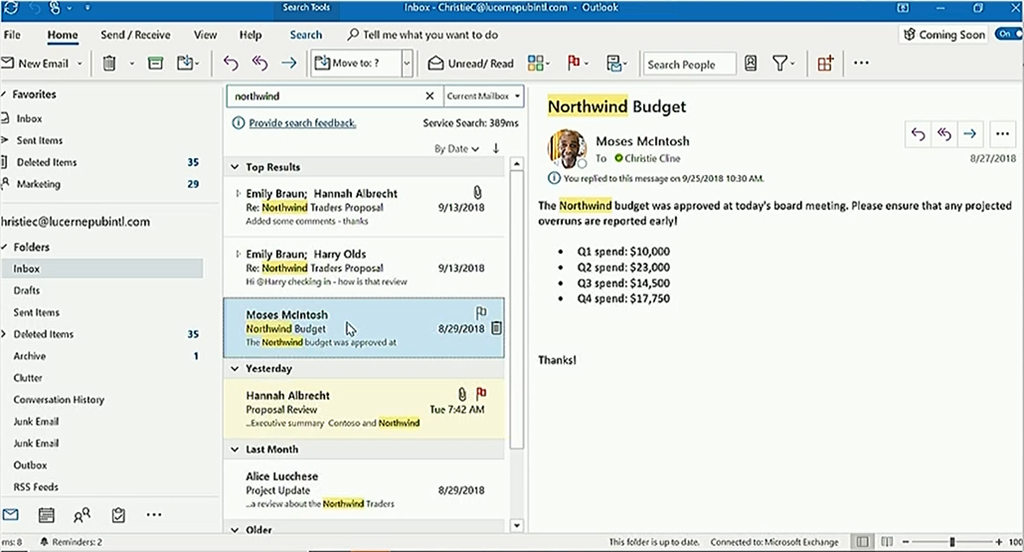The height and width of the screenshot is (552, 1024).
Task: Open the File menu
Action: tap(12, 35)
